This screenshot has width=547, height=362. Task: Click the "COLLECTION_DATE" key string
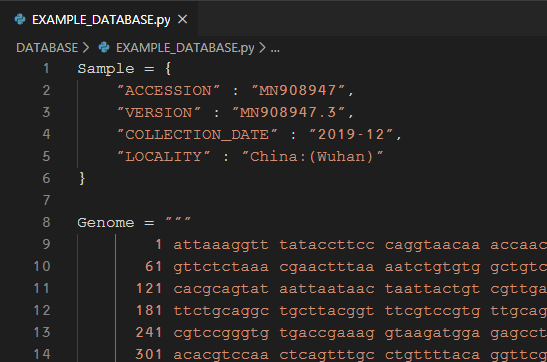(x=197, y=135)
